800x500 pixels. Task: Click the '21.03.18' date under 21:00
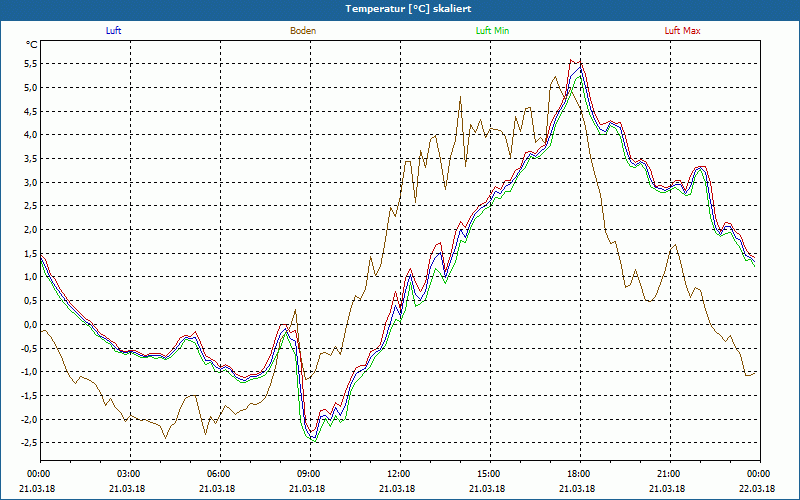pos(667,488)
